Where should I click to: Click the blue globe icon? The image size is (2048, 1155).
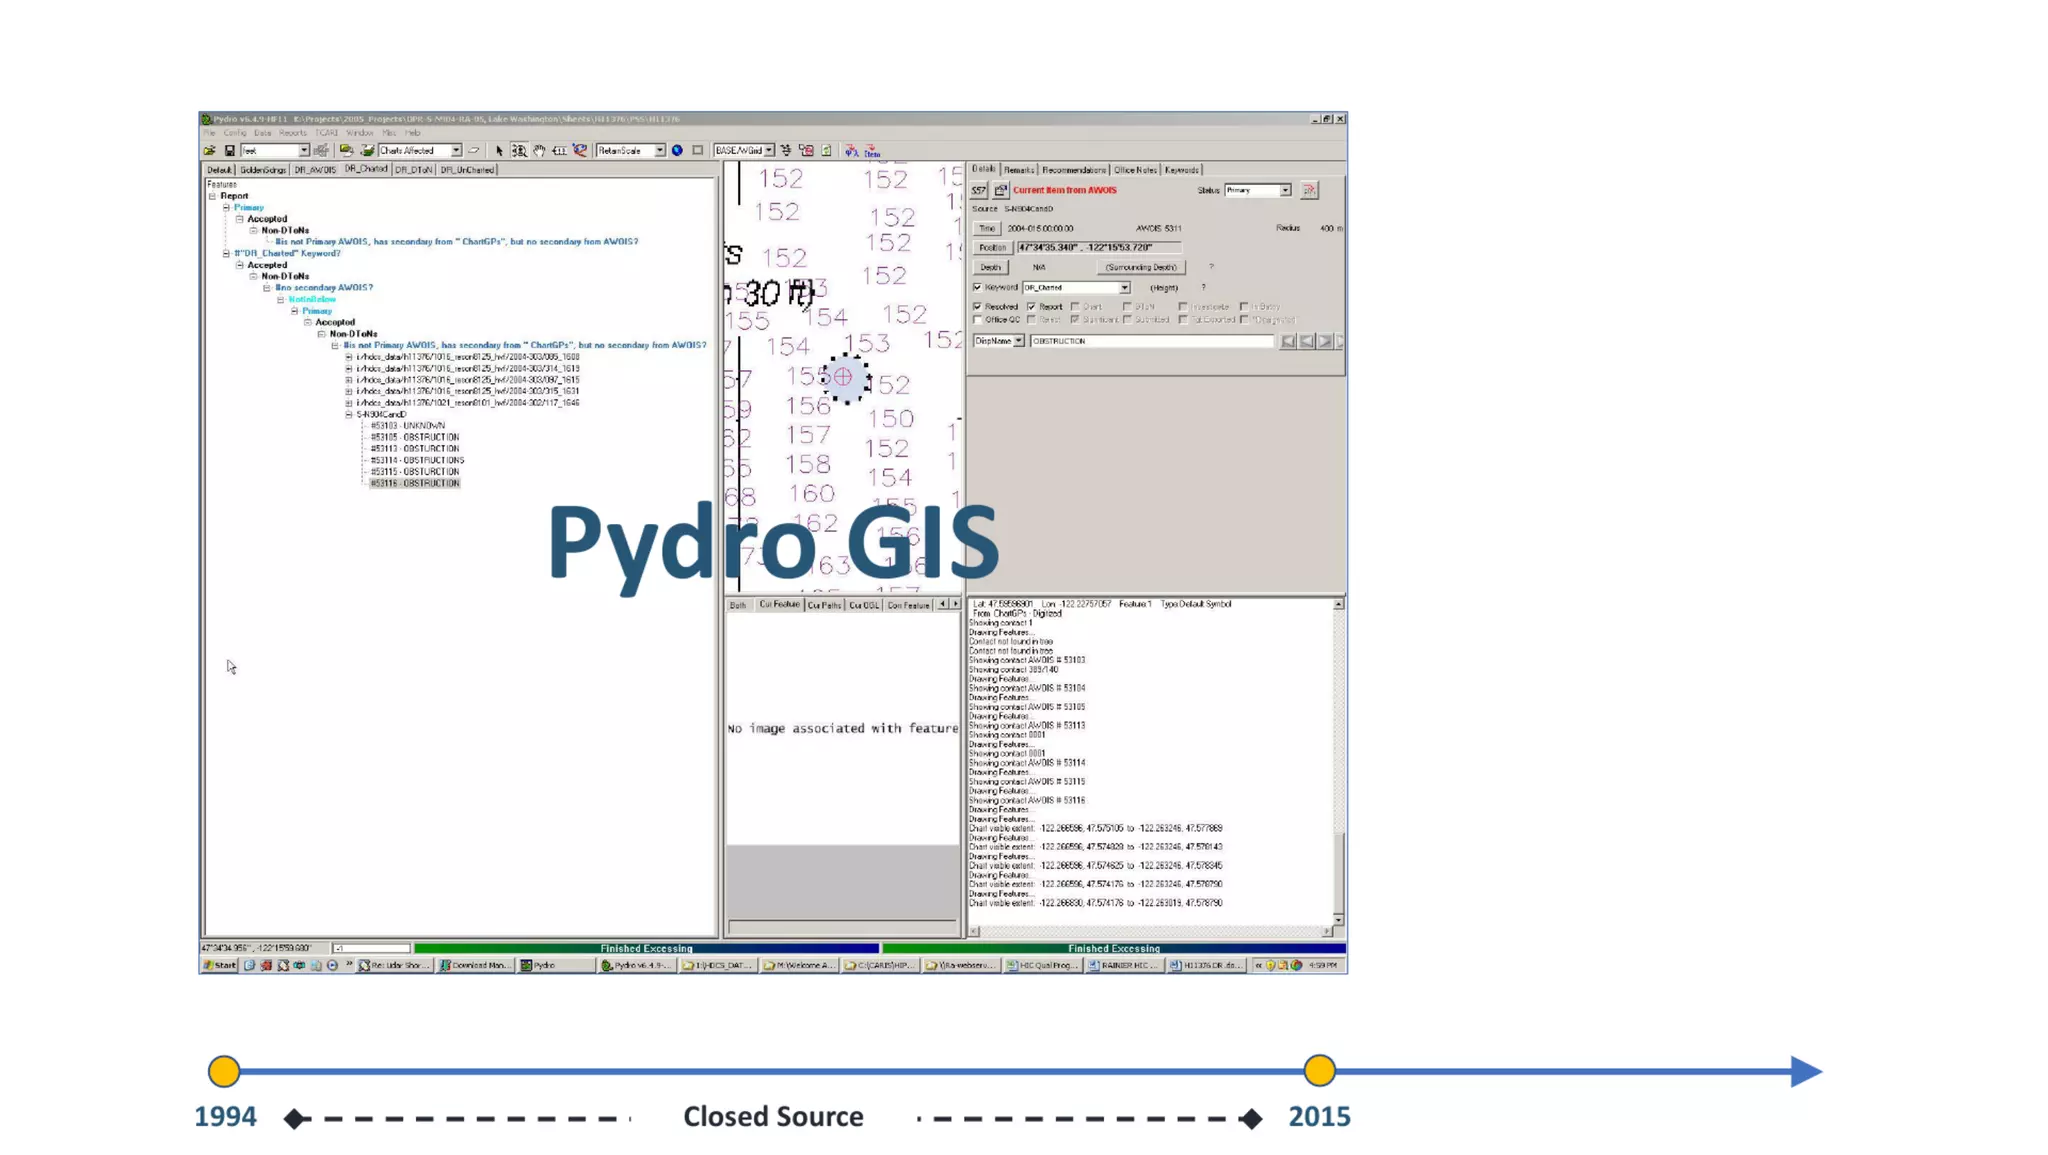(x=677, y=151)
